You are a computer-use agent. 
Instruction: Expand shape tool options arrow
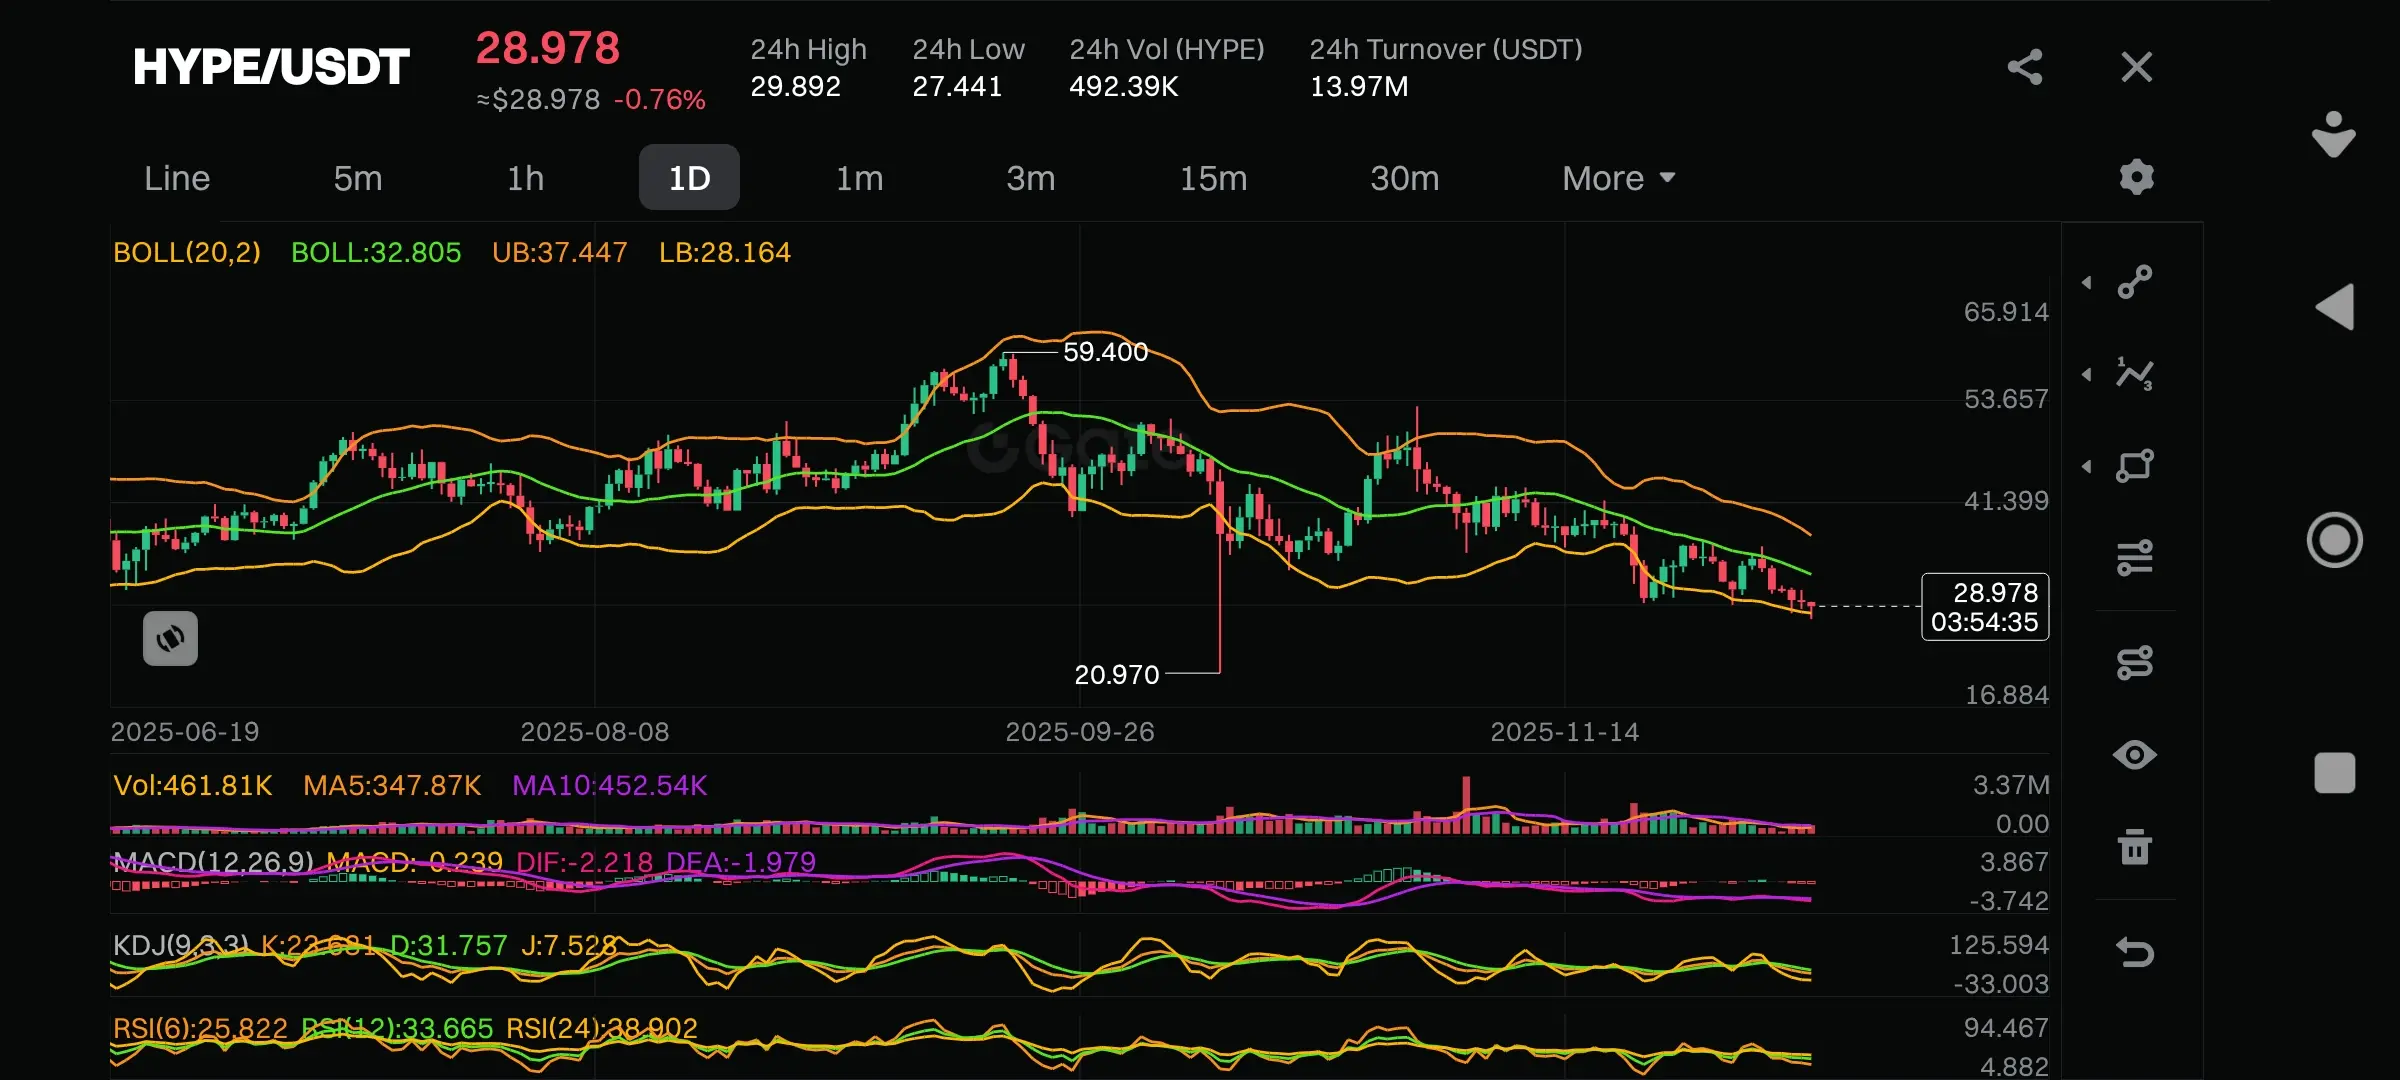pos(2087,466)
